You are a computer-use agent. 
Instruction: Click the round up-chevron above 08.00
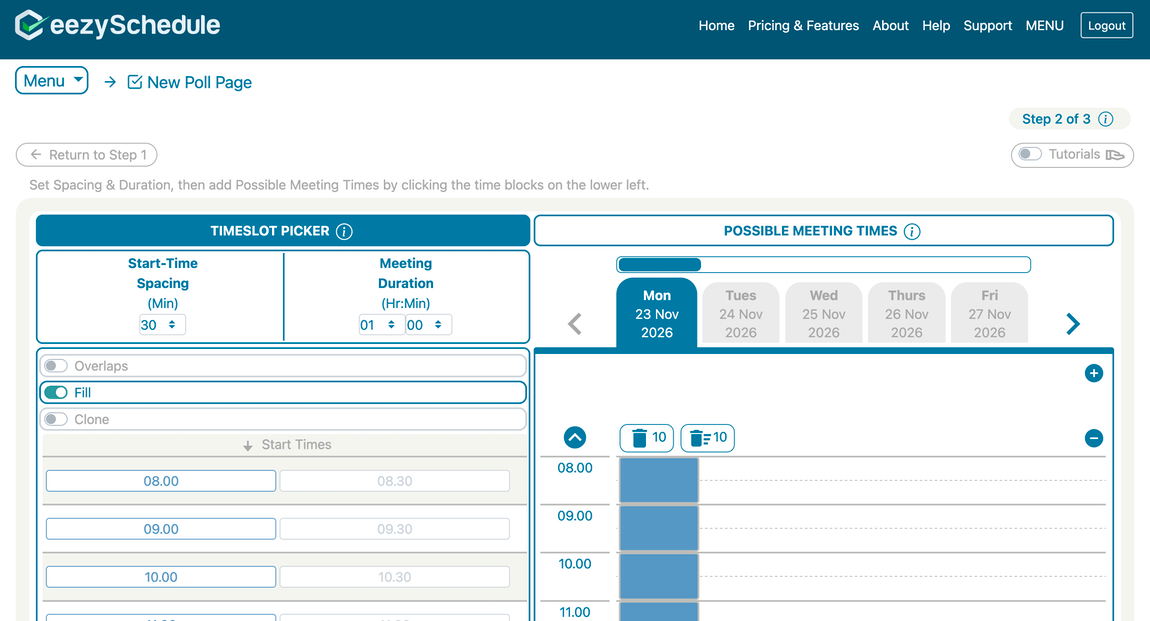coord(575,438)
